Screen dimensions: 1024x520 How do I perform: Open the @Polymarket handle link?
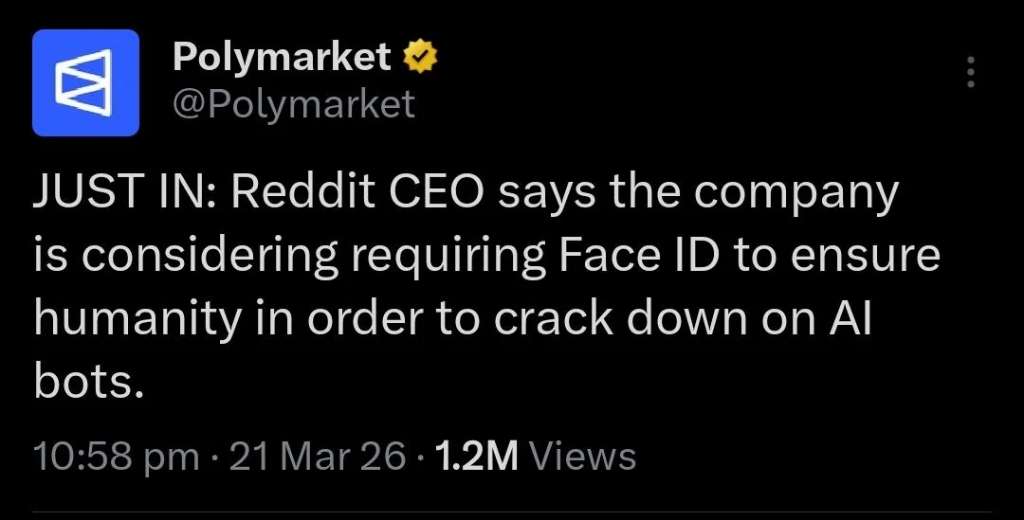coord(293,103)
